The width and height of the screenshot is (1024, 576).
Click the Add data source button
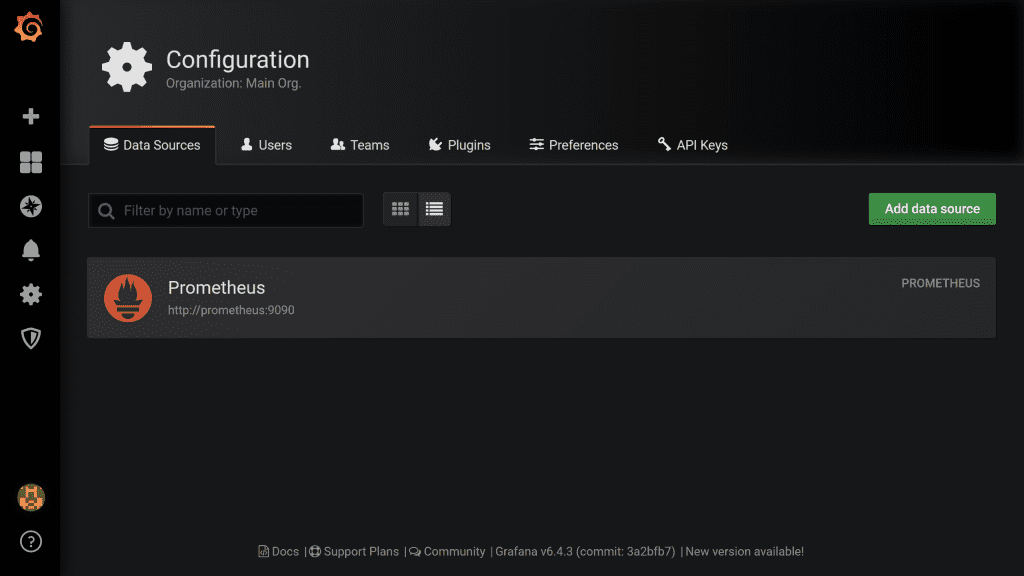[932, 209]
